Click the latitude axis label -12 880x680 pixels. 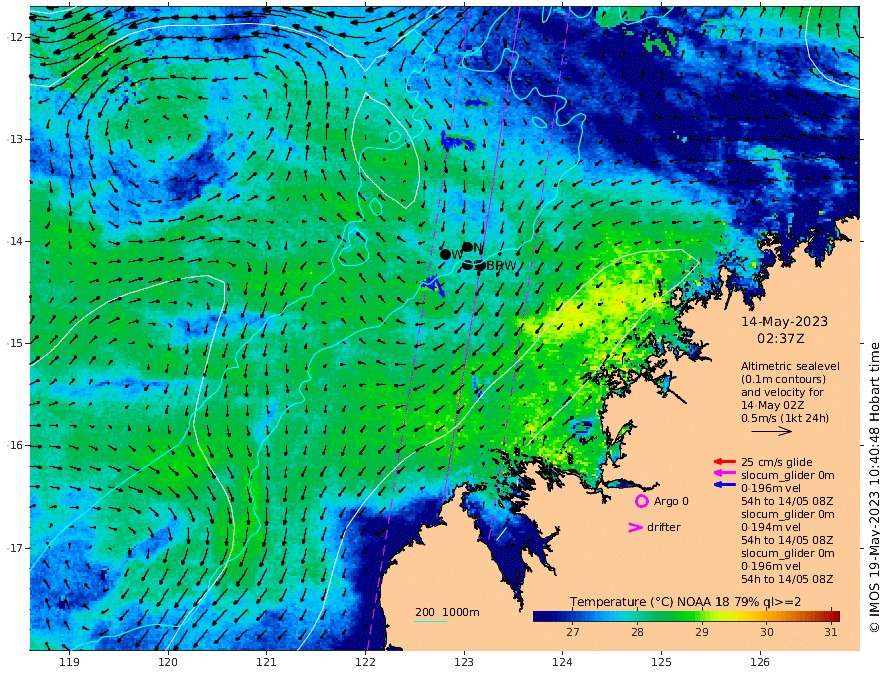pos(15,37)
